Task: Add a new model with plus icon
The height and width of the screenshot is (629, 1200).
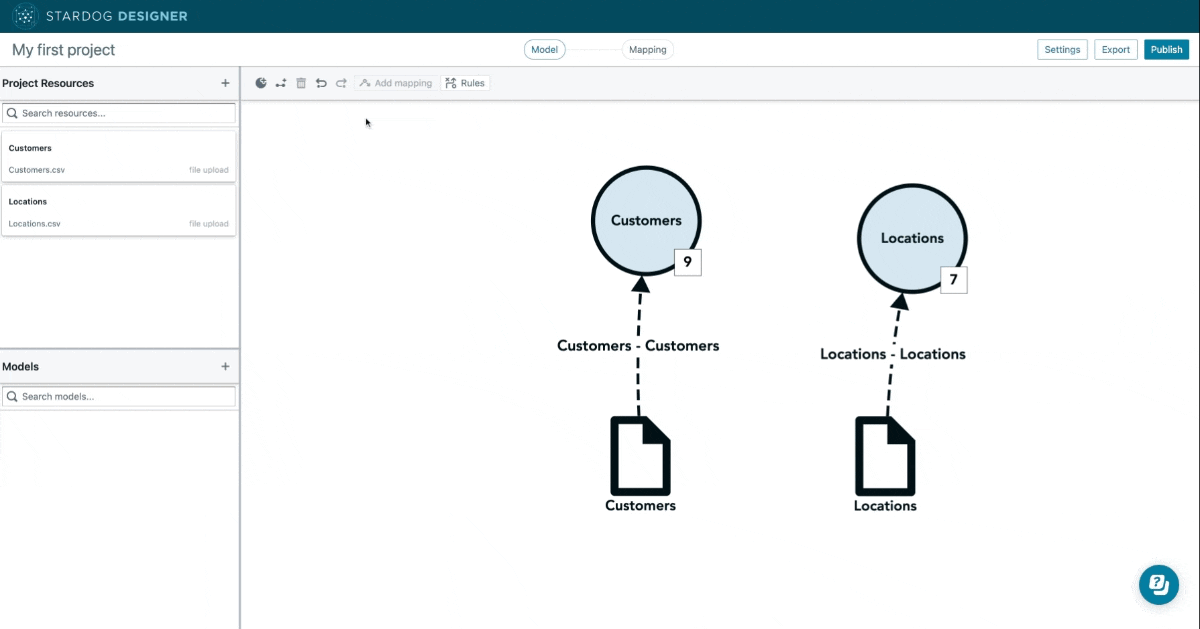Action: pyautogui.click(x=225, y=366)
